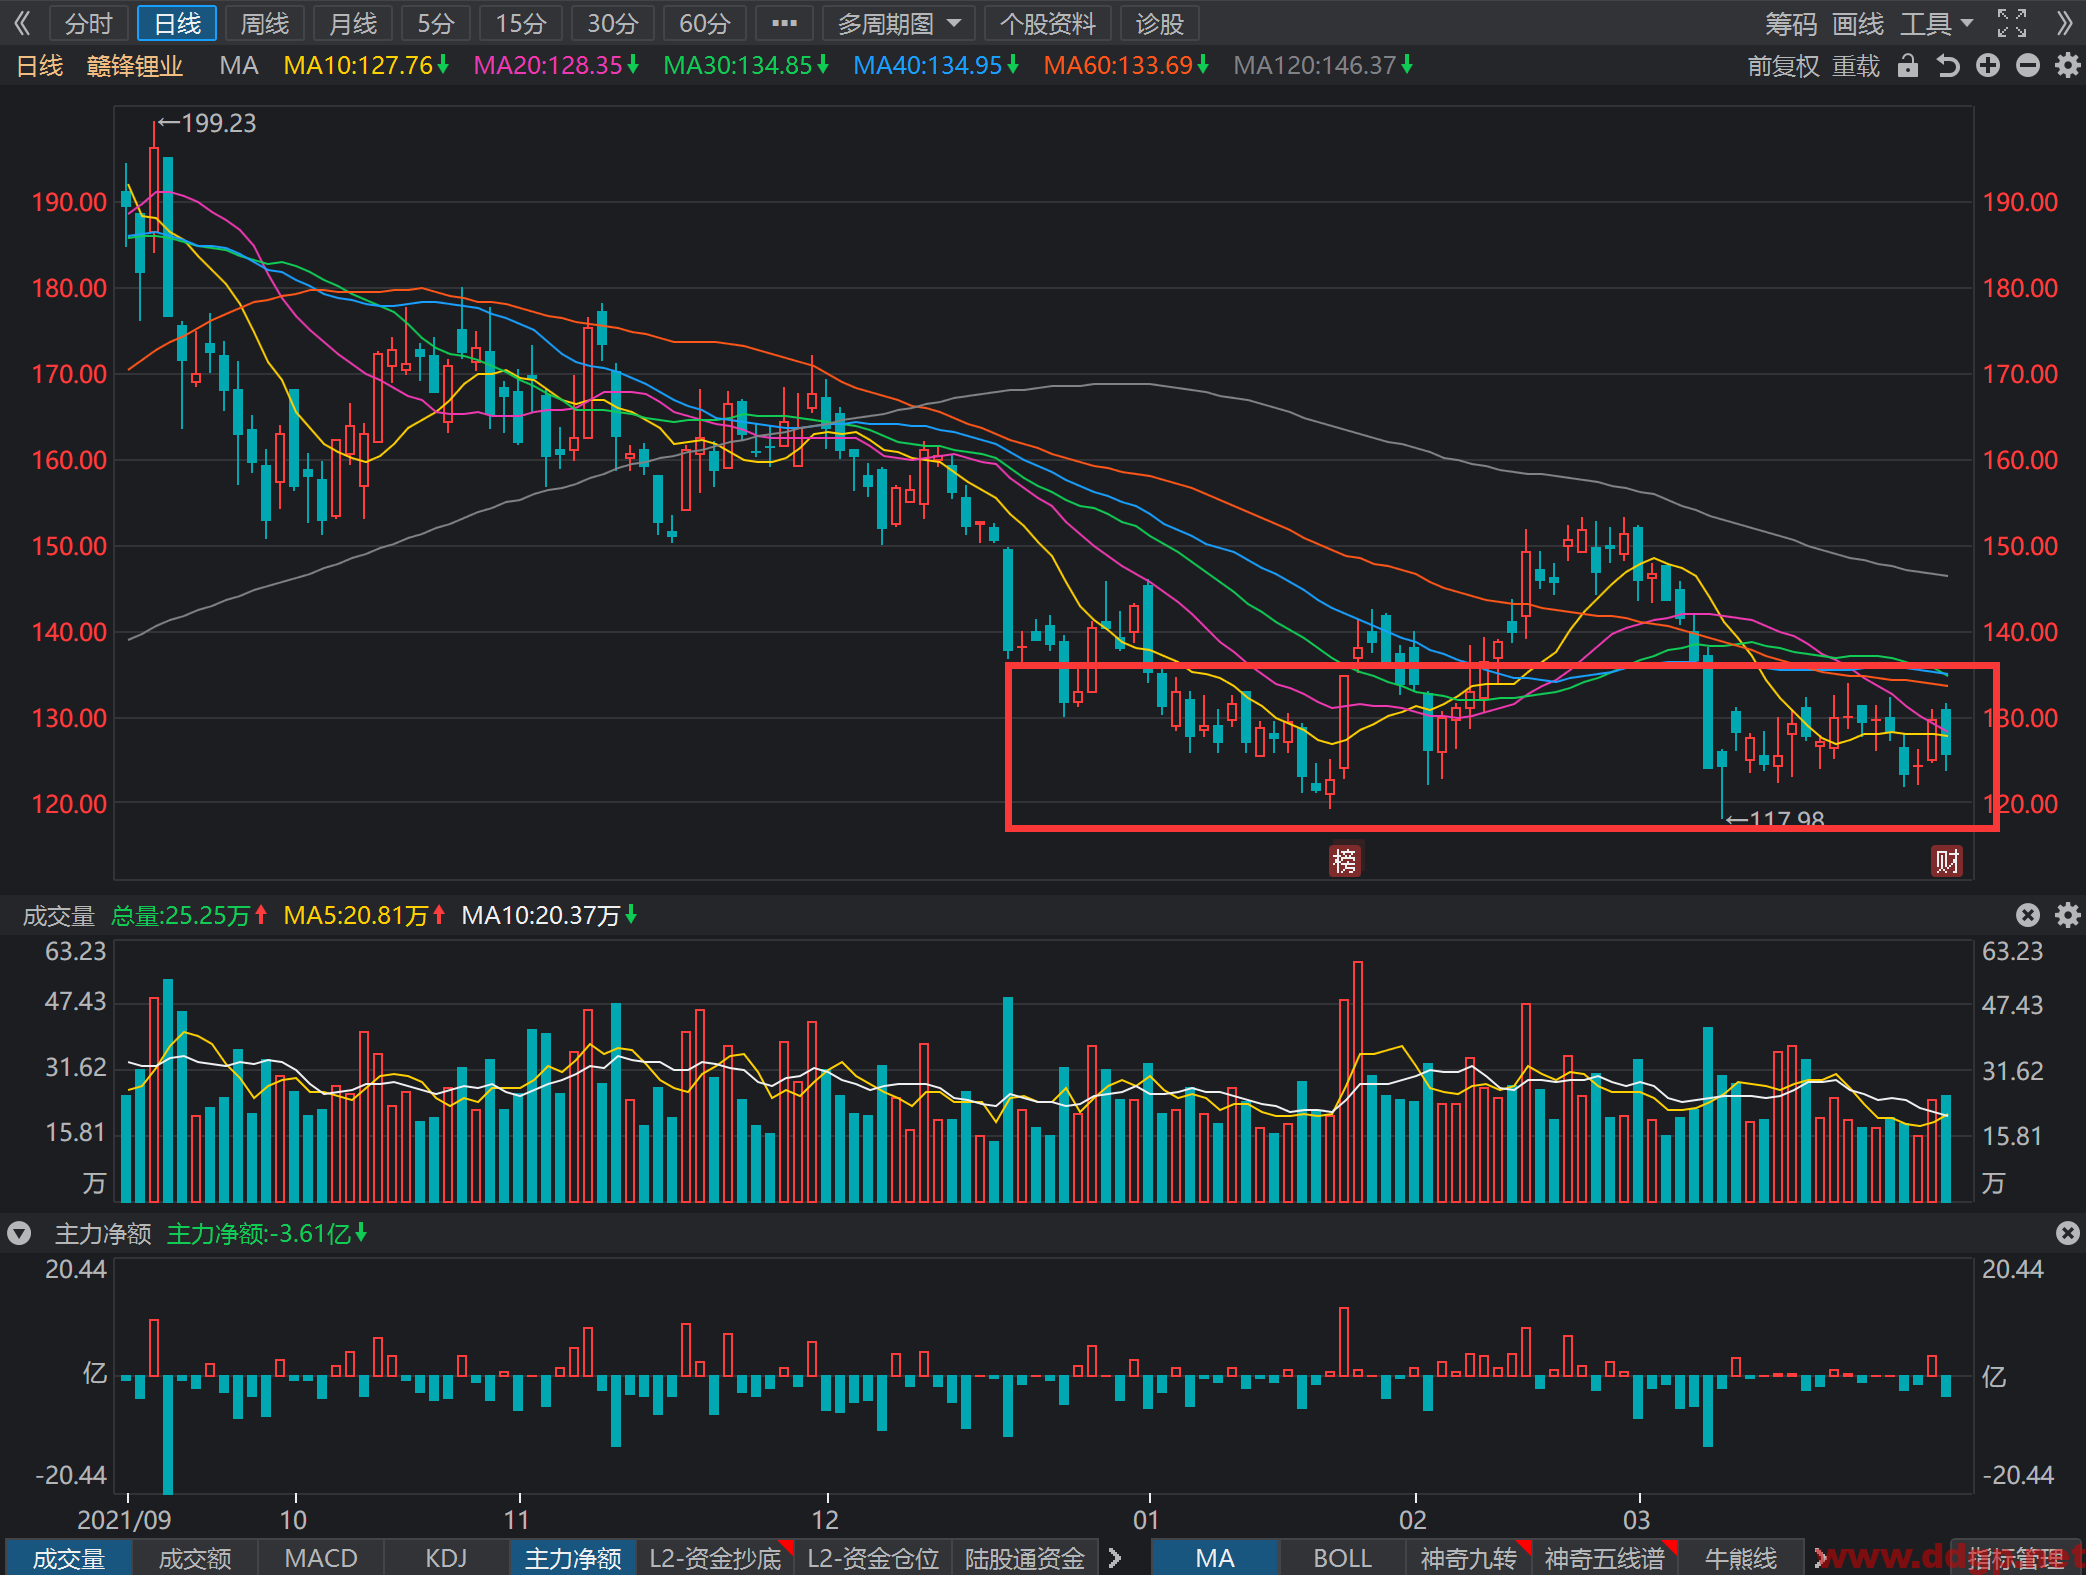Click MA20:128.35 legend value
Viewport: 2086px width, 1575px height.
(556, 66)
